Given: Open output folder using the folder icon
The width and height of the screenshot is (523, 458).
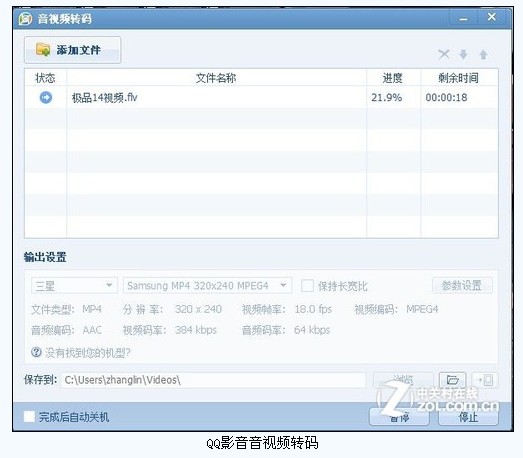Looking at the screenshot, I should tap(452, 380).
